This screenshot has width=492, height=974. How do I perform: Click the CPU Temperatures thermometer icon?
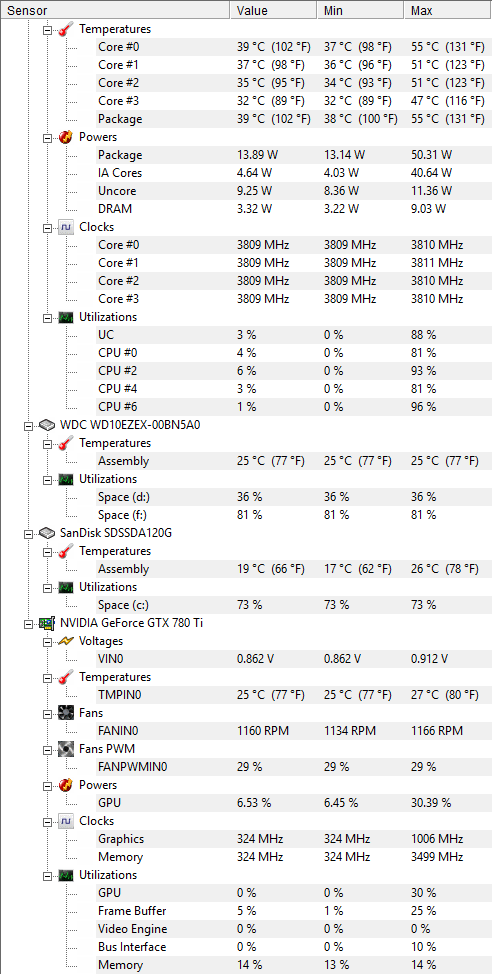coord(66,29)
